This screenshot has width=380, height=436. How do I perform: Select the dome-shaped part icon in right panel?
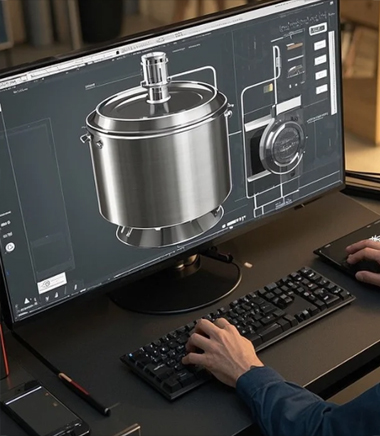(x=295, y=71)
